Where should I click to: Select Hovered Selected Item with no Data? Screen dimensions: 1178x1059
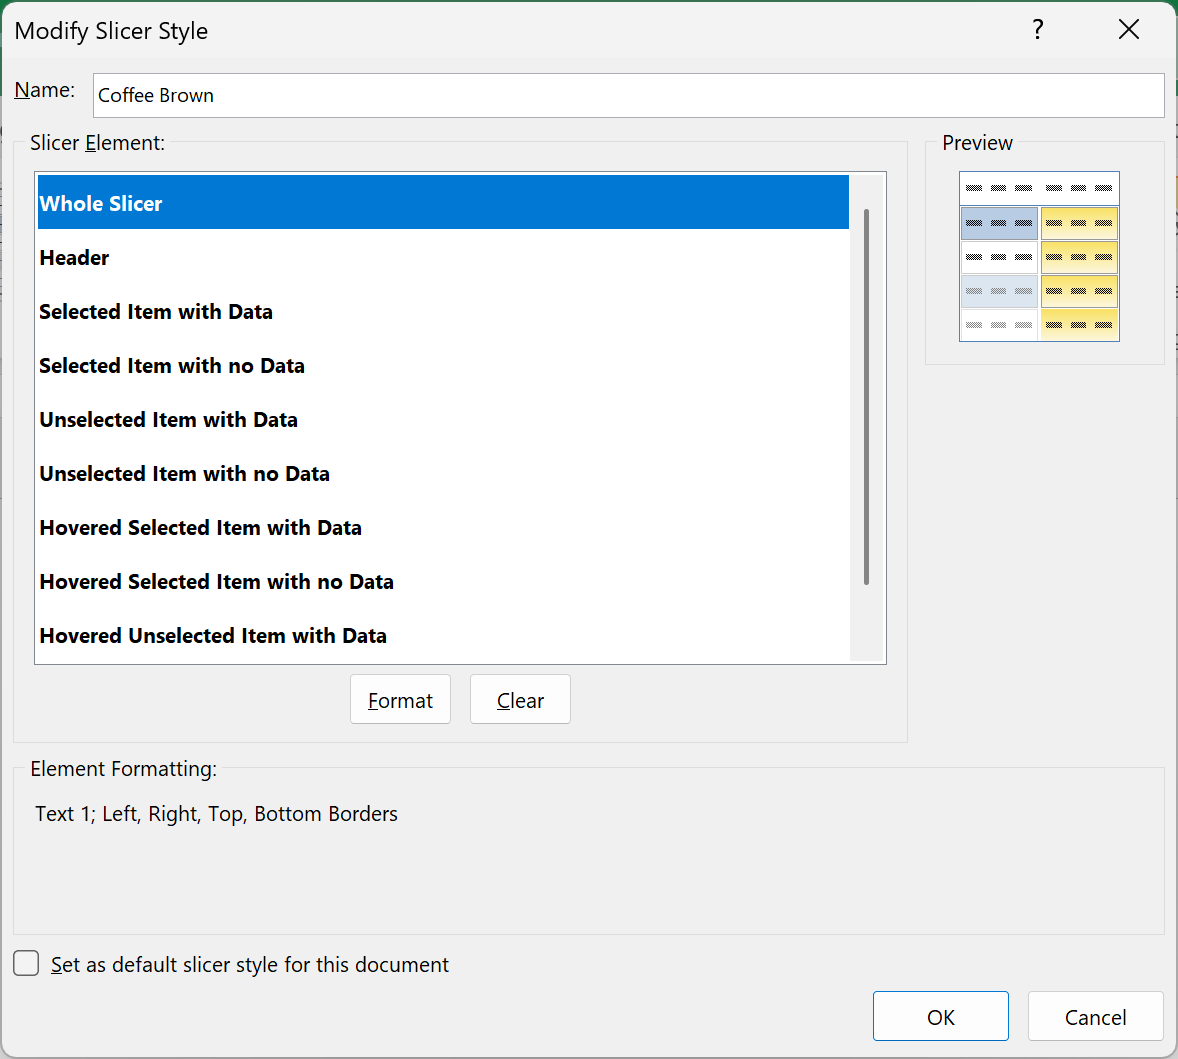coord(443,582)
